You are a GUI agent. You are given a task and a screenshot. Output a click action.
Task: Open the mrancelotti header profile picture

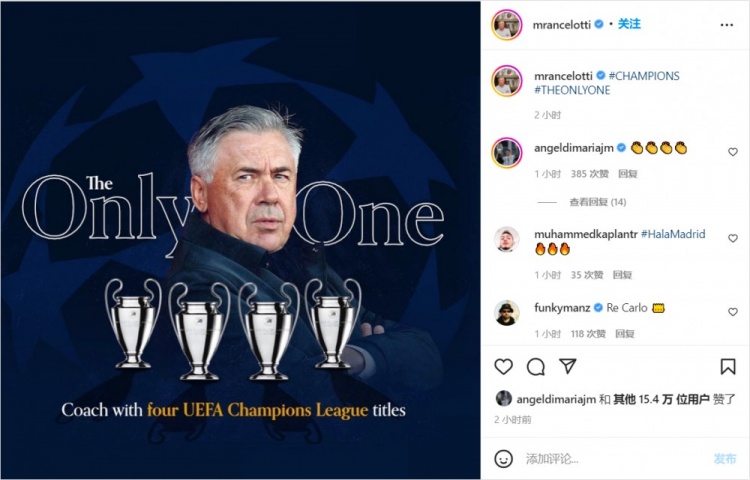507,24
